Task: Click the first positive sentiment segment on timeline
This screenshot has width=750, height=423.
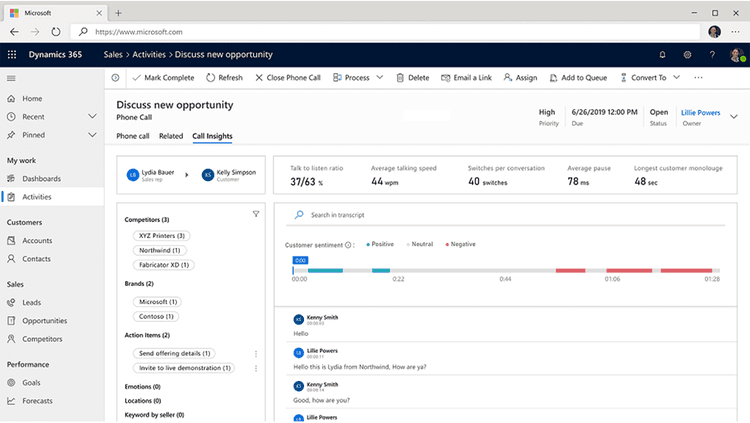Action: [x=325, y=271]
